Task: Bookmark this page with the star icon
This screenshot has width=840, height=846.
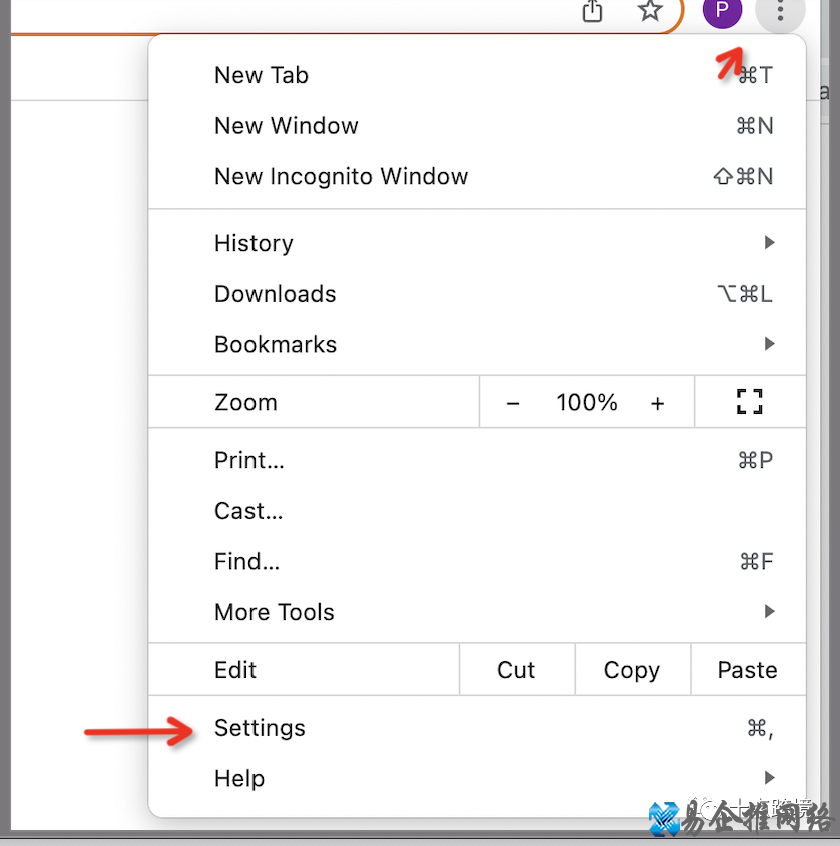Action: [x=651, y=11]
